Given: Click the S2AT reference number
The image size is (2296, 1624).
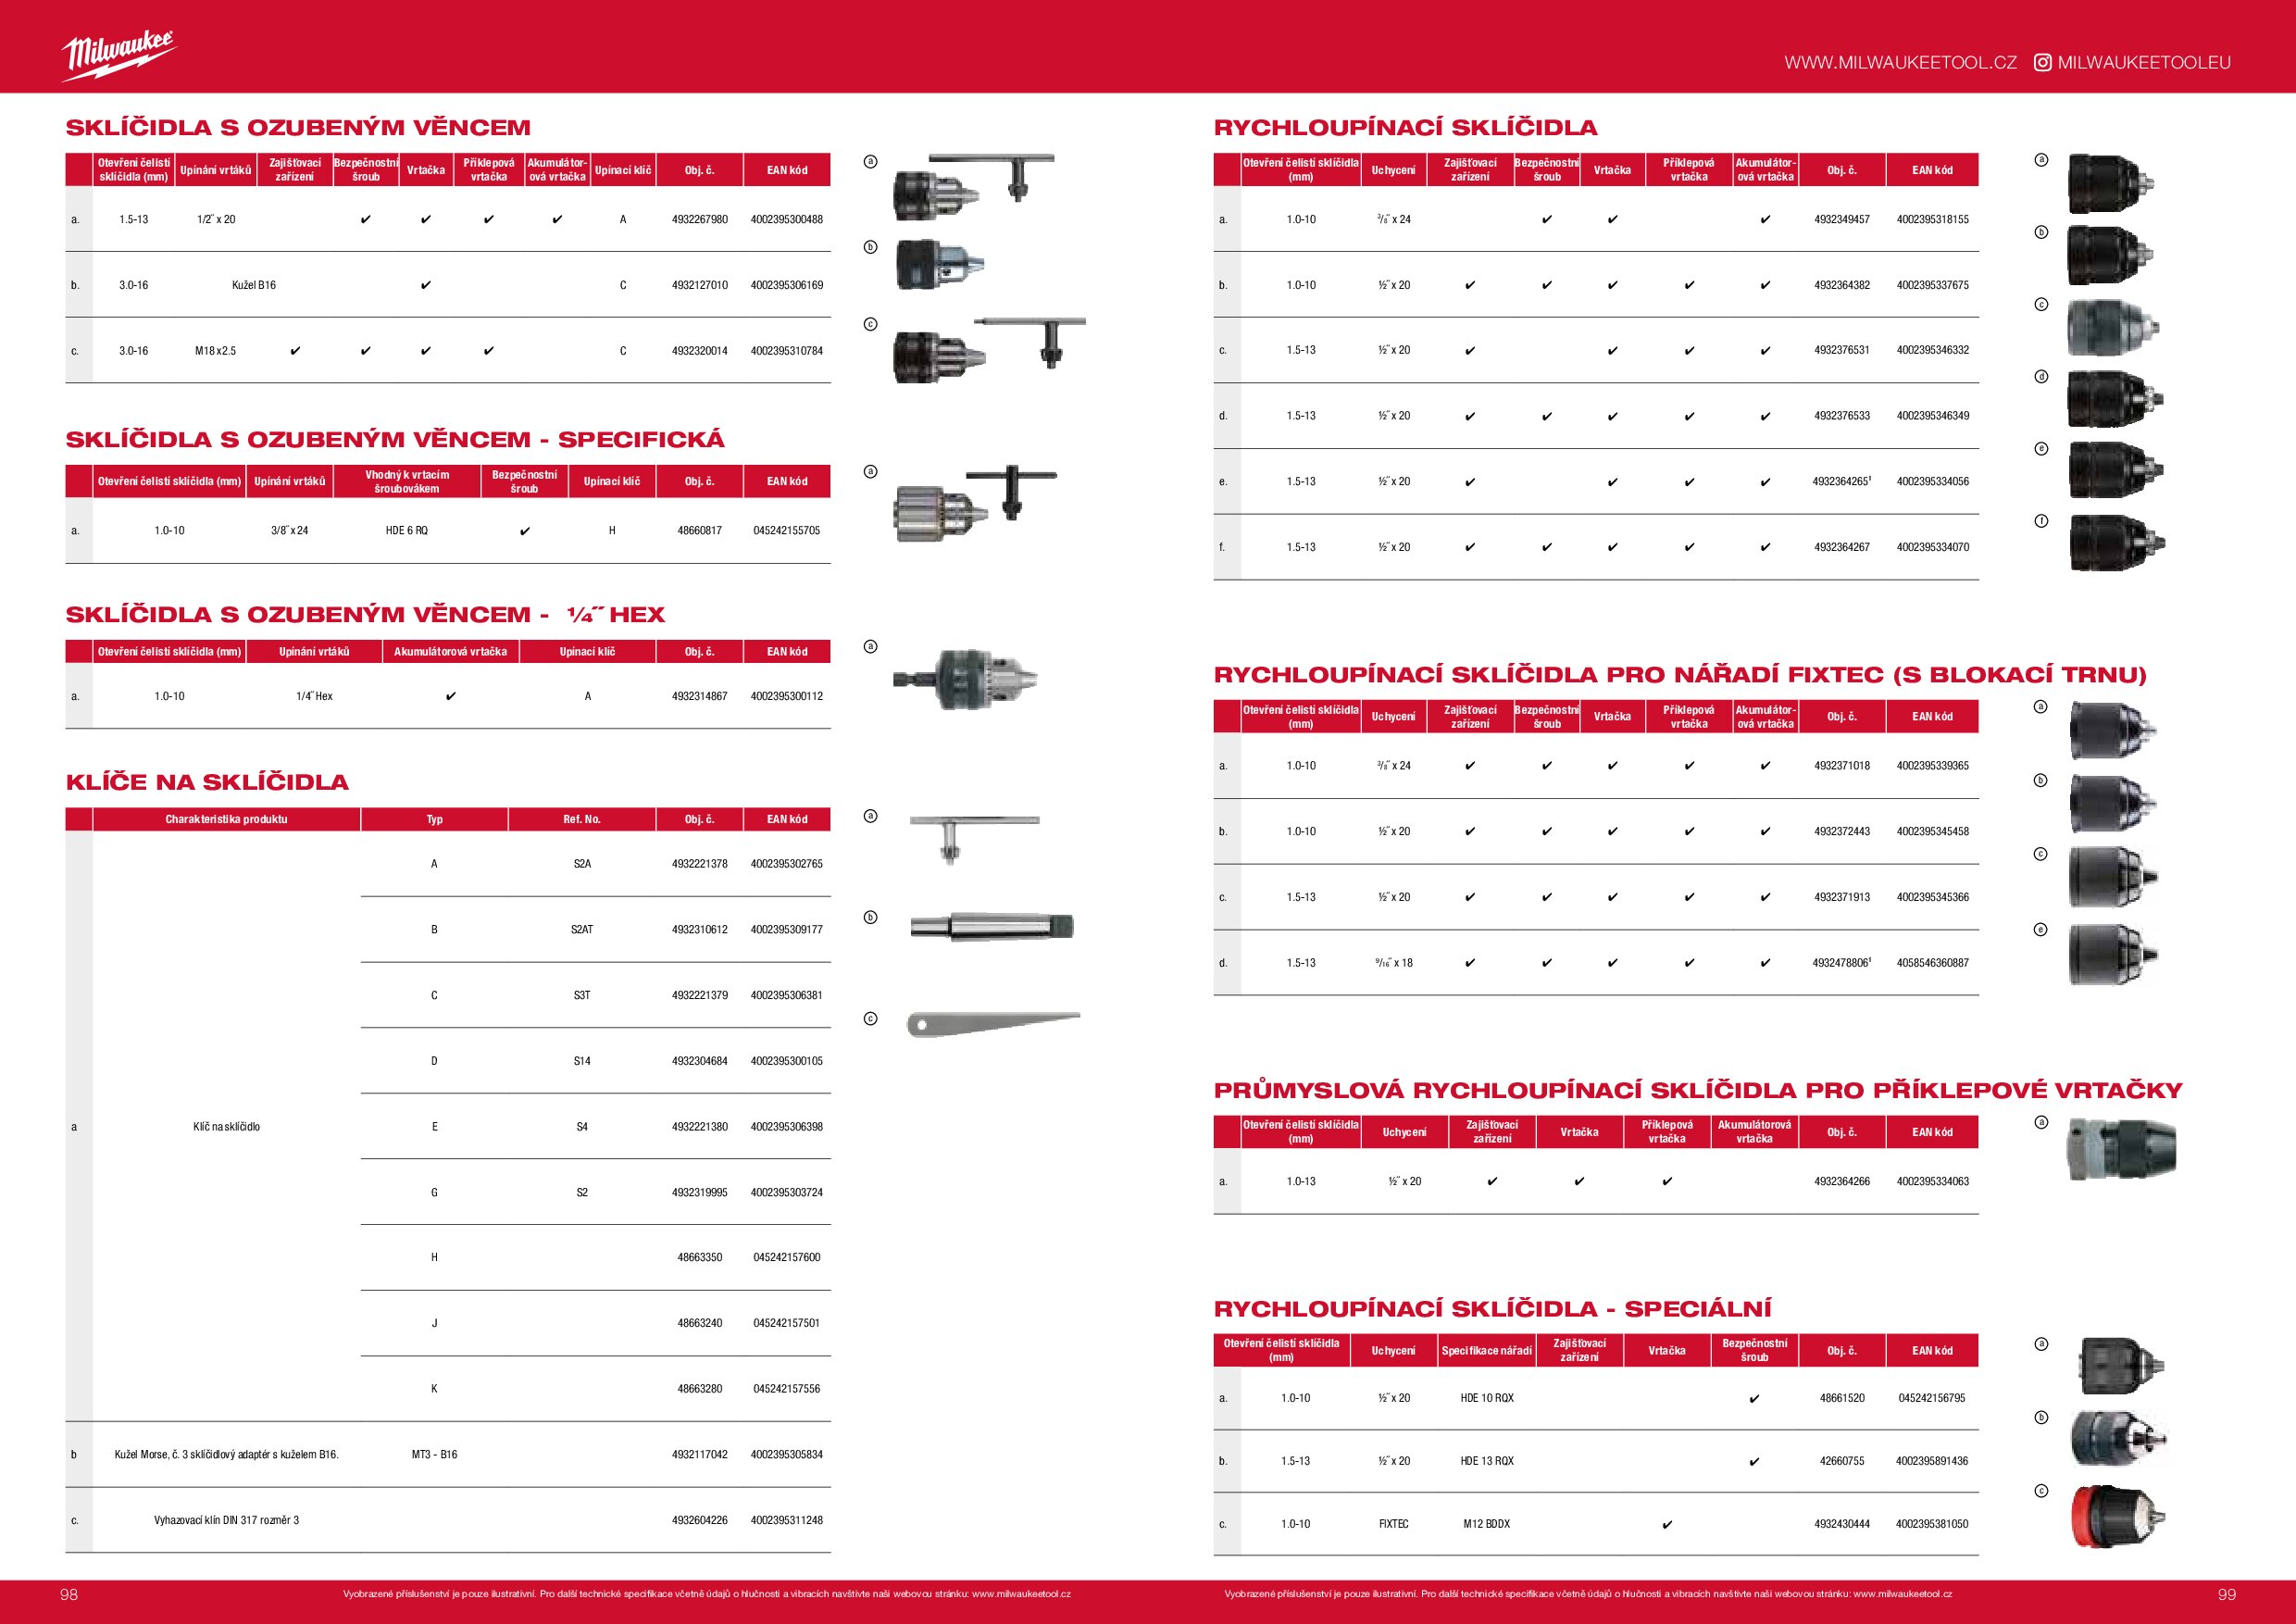Looking at the screenshot, I should [582, 930].
